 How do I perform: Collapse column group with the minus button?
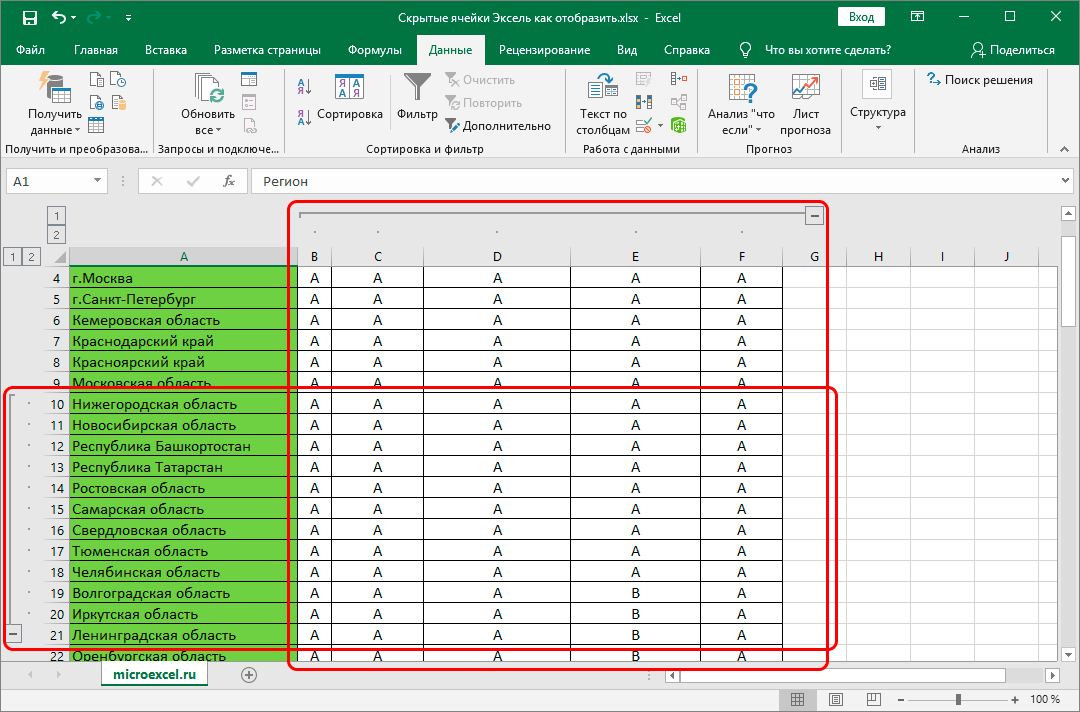click(x=814, y=216)
